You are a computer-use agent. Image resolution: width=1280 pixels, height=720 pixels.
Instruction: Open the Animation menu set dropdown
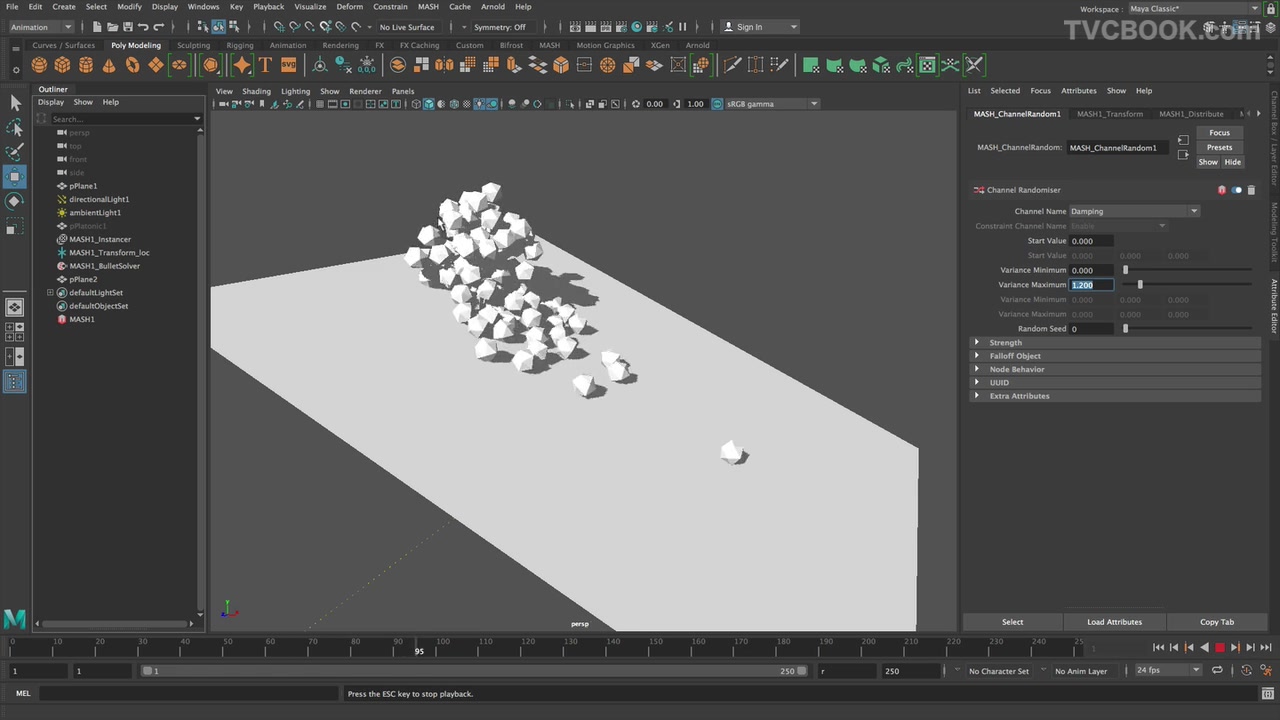[x=42, y=27]
